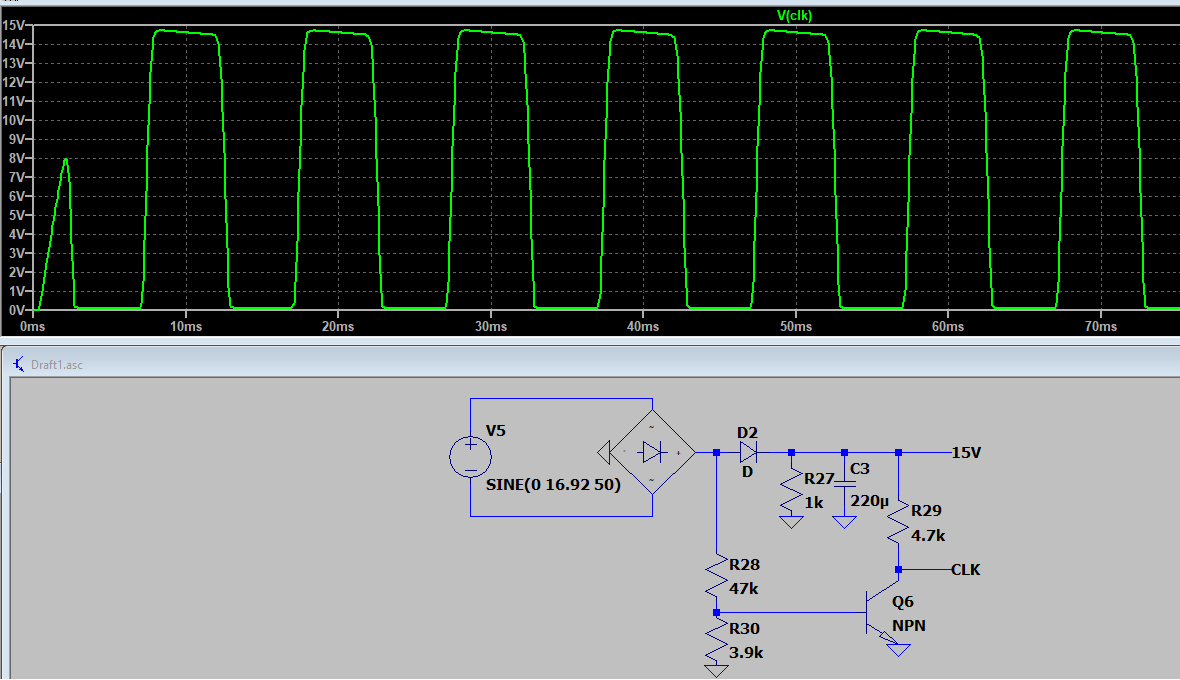Click the 40ms time axis label
The image size is (1180, 680).
643,326
